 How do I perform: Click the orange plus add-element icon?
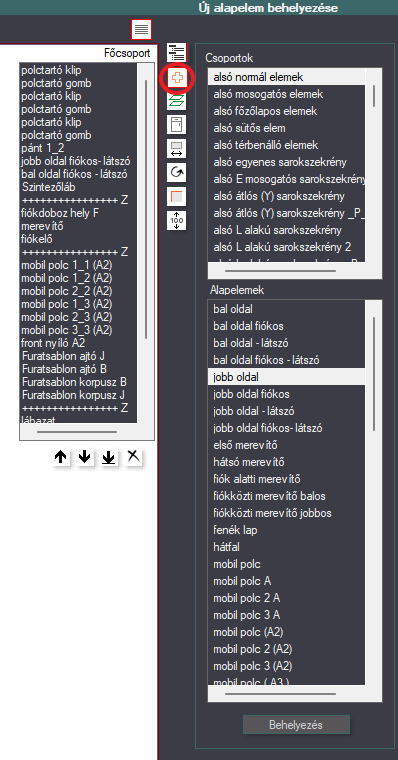pos(176,78)
